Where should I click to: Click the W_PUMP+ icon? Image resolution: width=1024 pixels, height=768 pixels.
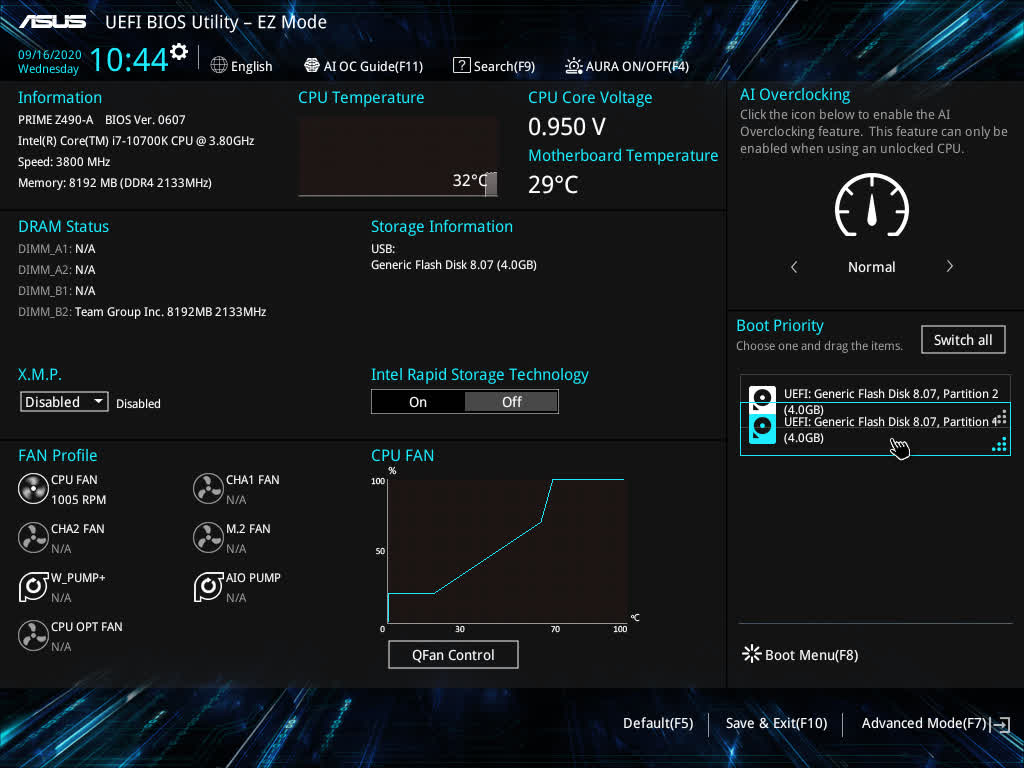pyautogui.click(x=33, y=586)
